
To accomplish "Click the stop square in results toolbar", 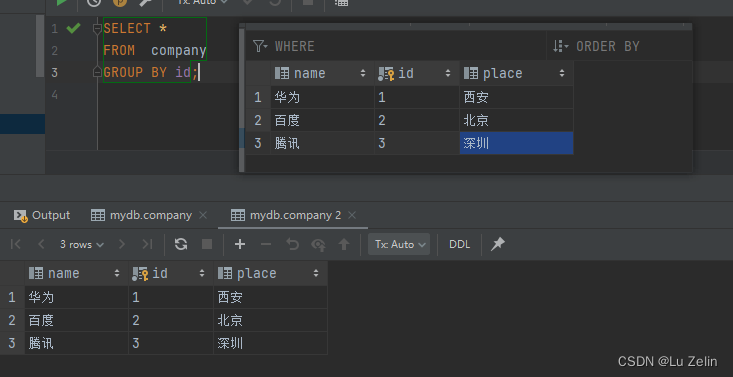I will click(207, 244).
